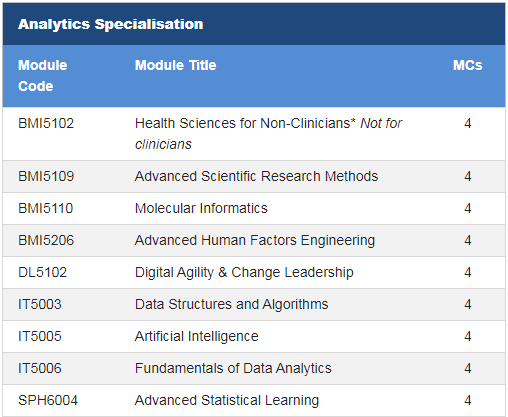Click Data Structures and Algorithms title
Image resolution: width=508 pixels, height=417 pixels.
(x=232, y=305)
